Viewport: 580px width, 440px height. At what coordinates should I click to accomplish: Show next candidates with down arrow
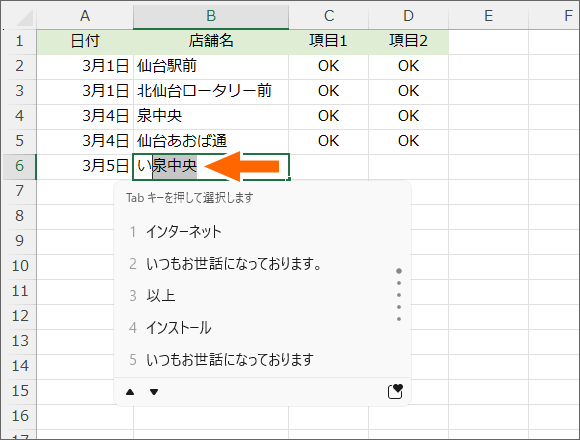154,392
